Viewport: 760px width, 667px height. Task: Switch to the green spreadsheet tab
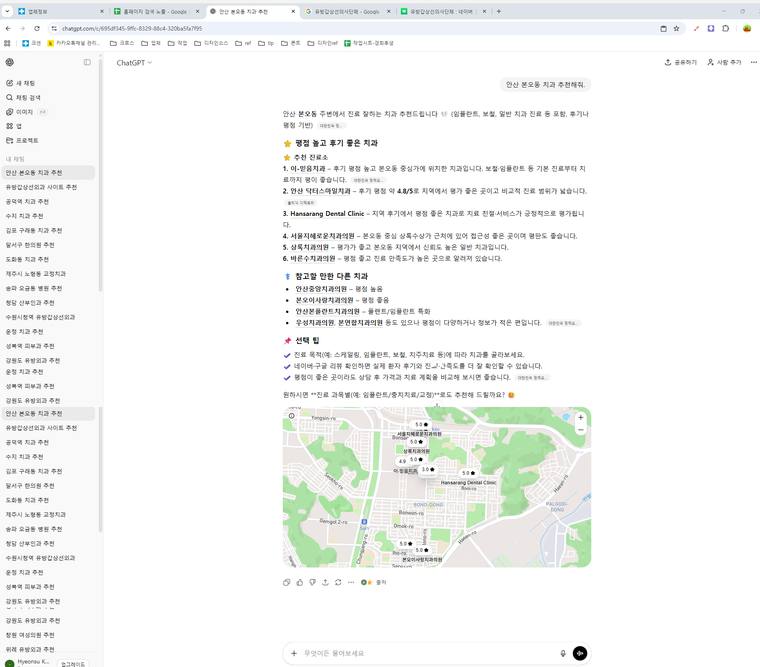[x=156, y=11]
